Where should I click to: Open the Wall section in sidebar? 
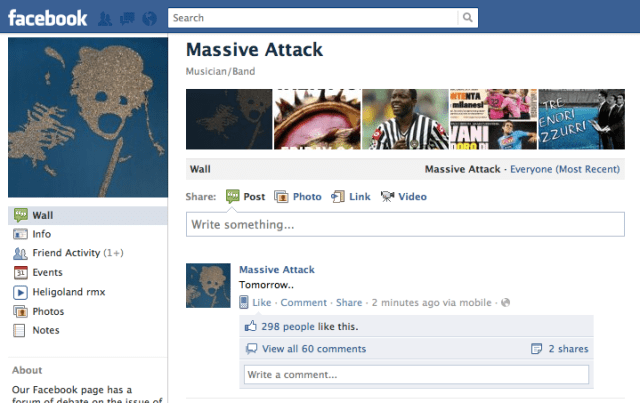[42, 215]
